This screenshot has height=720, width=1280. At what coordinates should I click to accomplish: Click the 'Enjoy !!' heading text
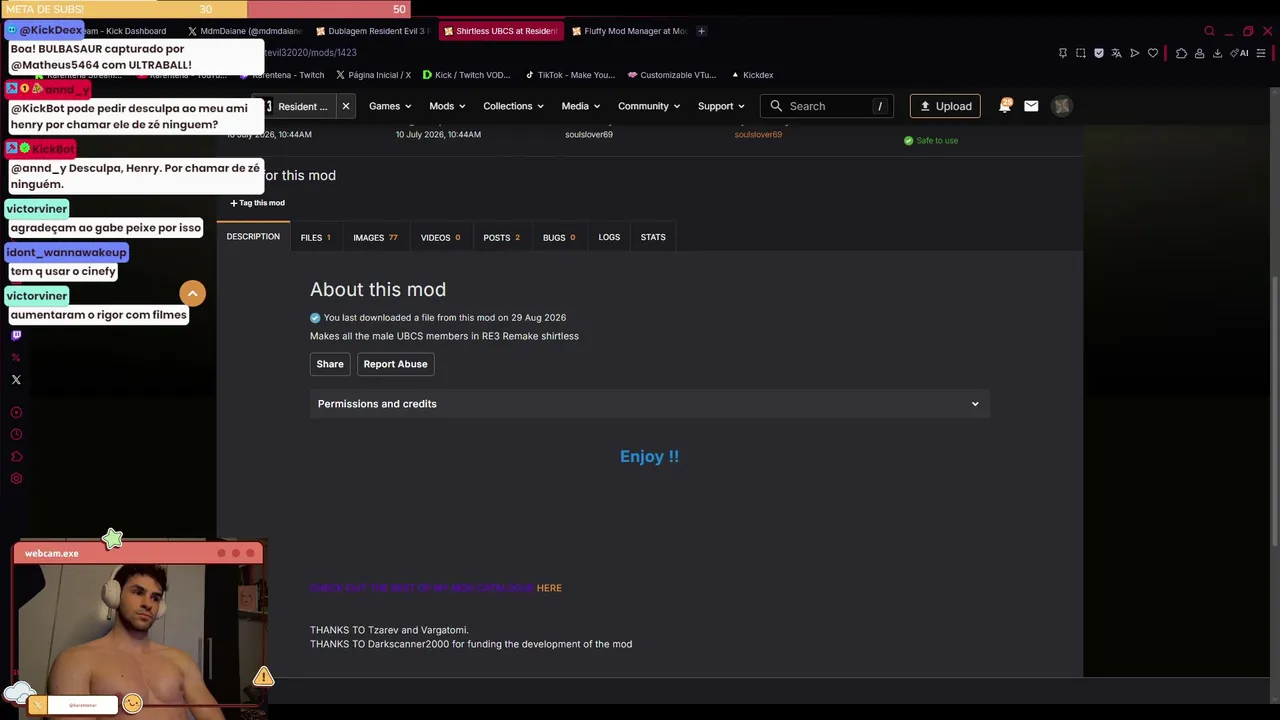(x=649, y=456)
